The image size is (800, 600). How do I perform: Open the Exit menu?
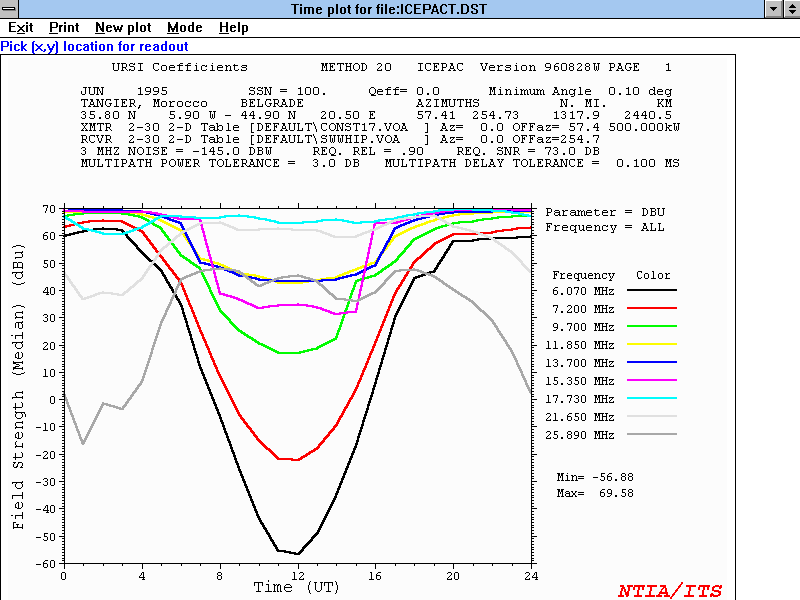click(x=20, y=28)
